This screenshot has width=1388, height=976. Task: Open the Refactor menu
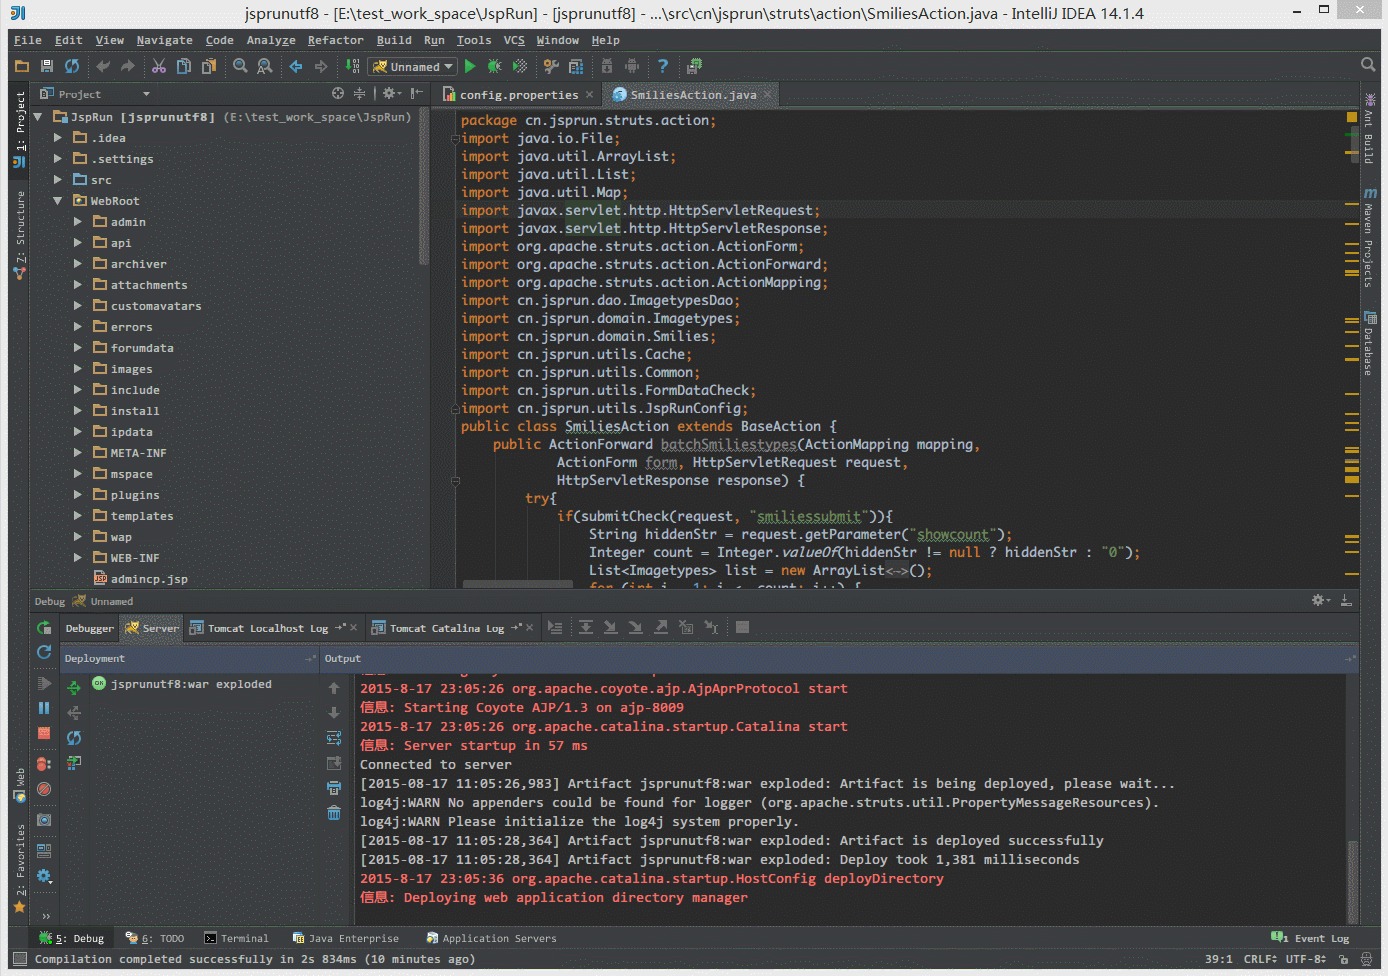click(335, 40)
